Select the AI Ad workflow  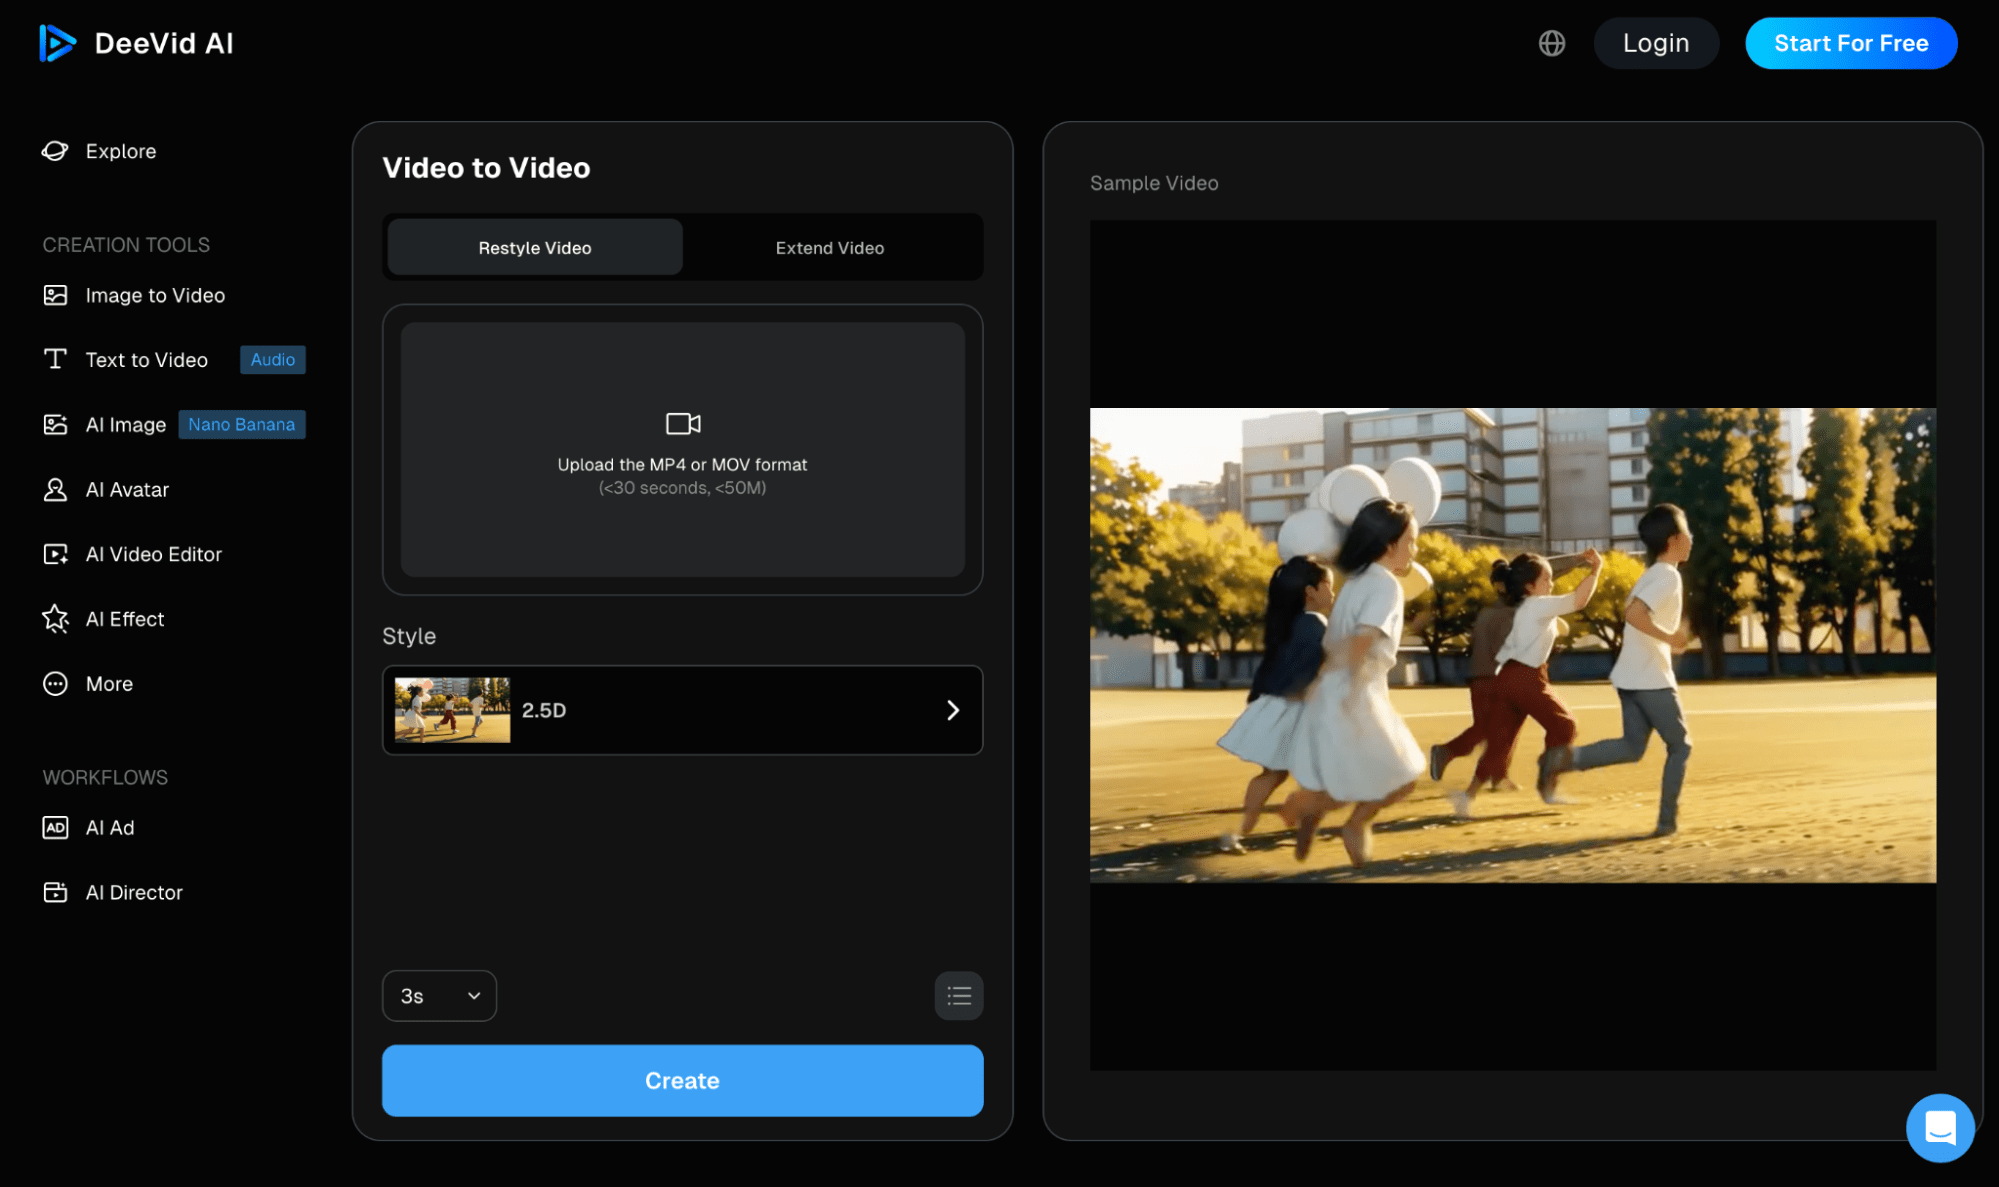(110, 827)
